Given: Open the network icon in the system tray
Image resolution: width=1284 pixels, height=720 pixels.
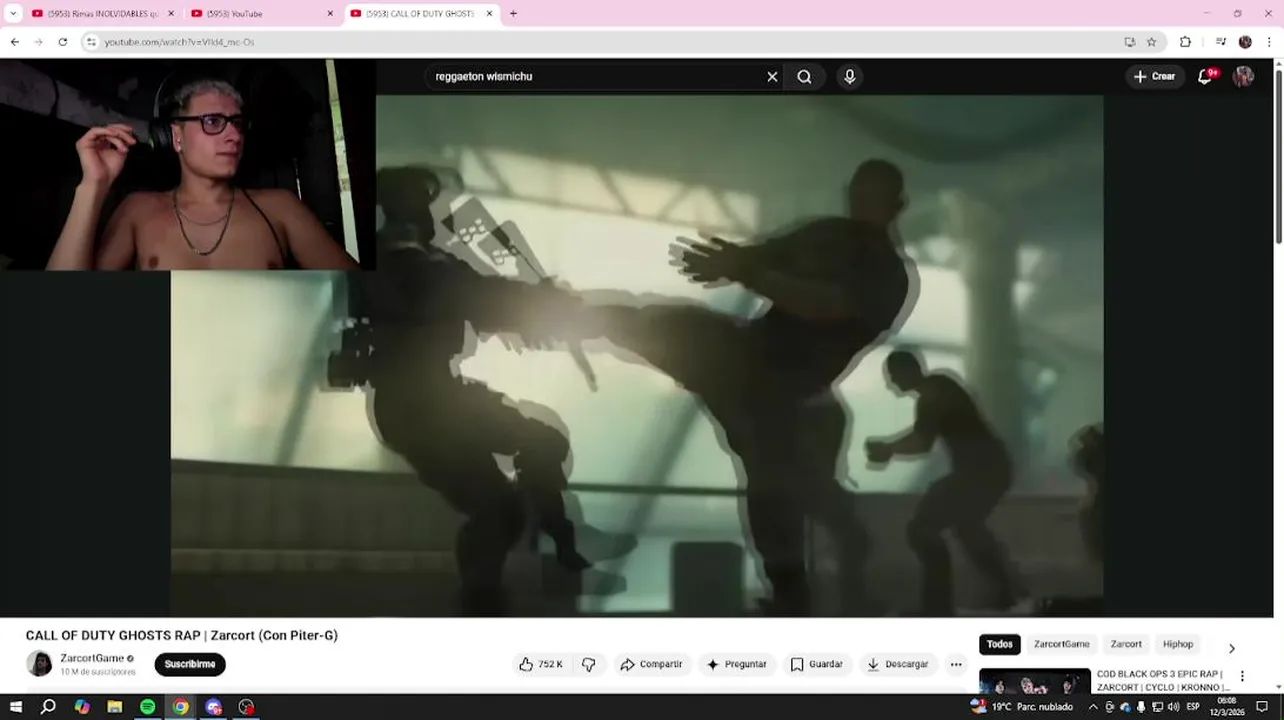Looking at the screenshot, I should 1157,707.
